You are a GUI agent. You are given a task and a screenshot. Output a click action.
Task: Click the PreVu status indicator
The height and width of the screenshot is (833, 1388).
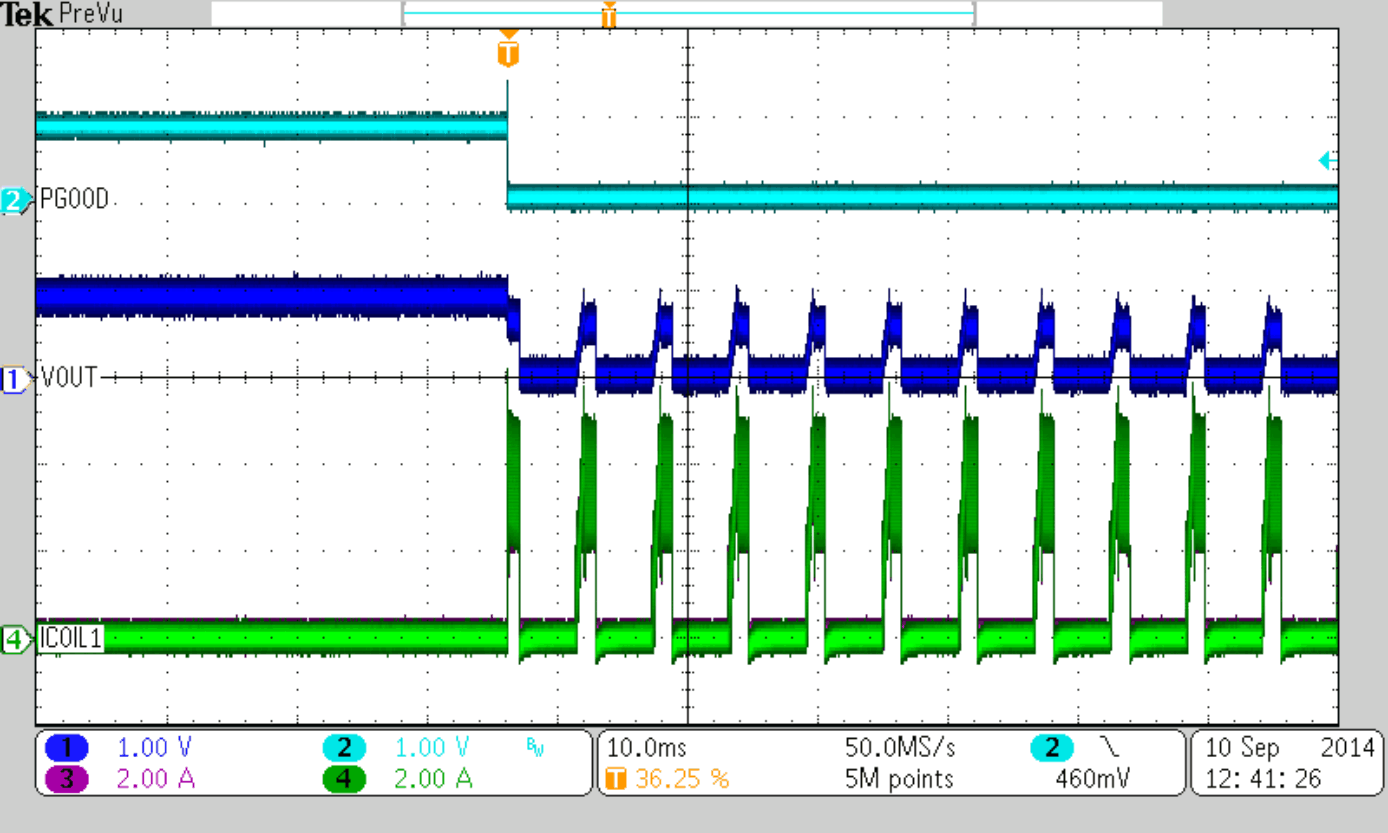click(90, 13)
